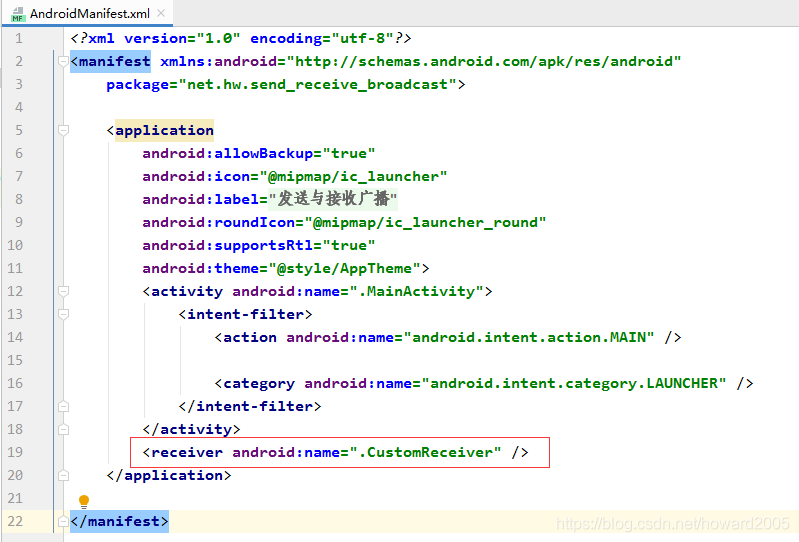The height and width of the screenshot is (542, 799).
Task: Click the fold end marker on line 22
Action: click(x=63, y=522)
